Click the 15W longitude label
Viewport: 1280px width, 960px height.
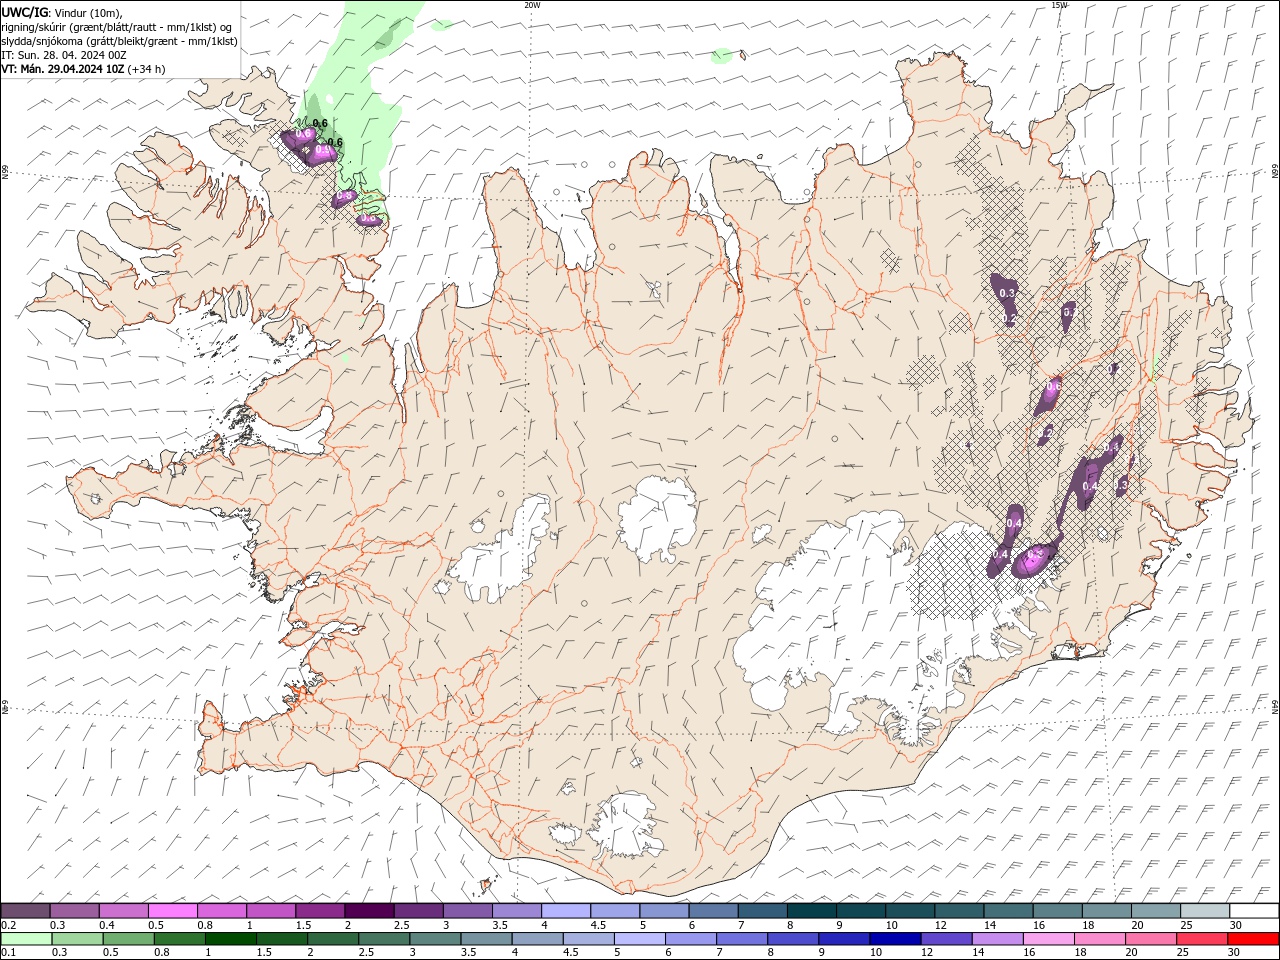tap(1059, 5)
